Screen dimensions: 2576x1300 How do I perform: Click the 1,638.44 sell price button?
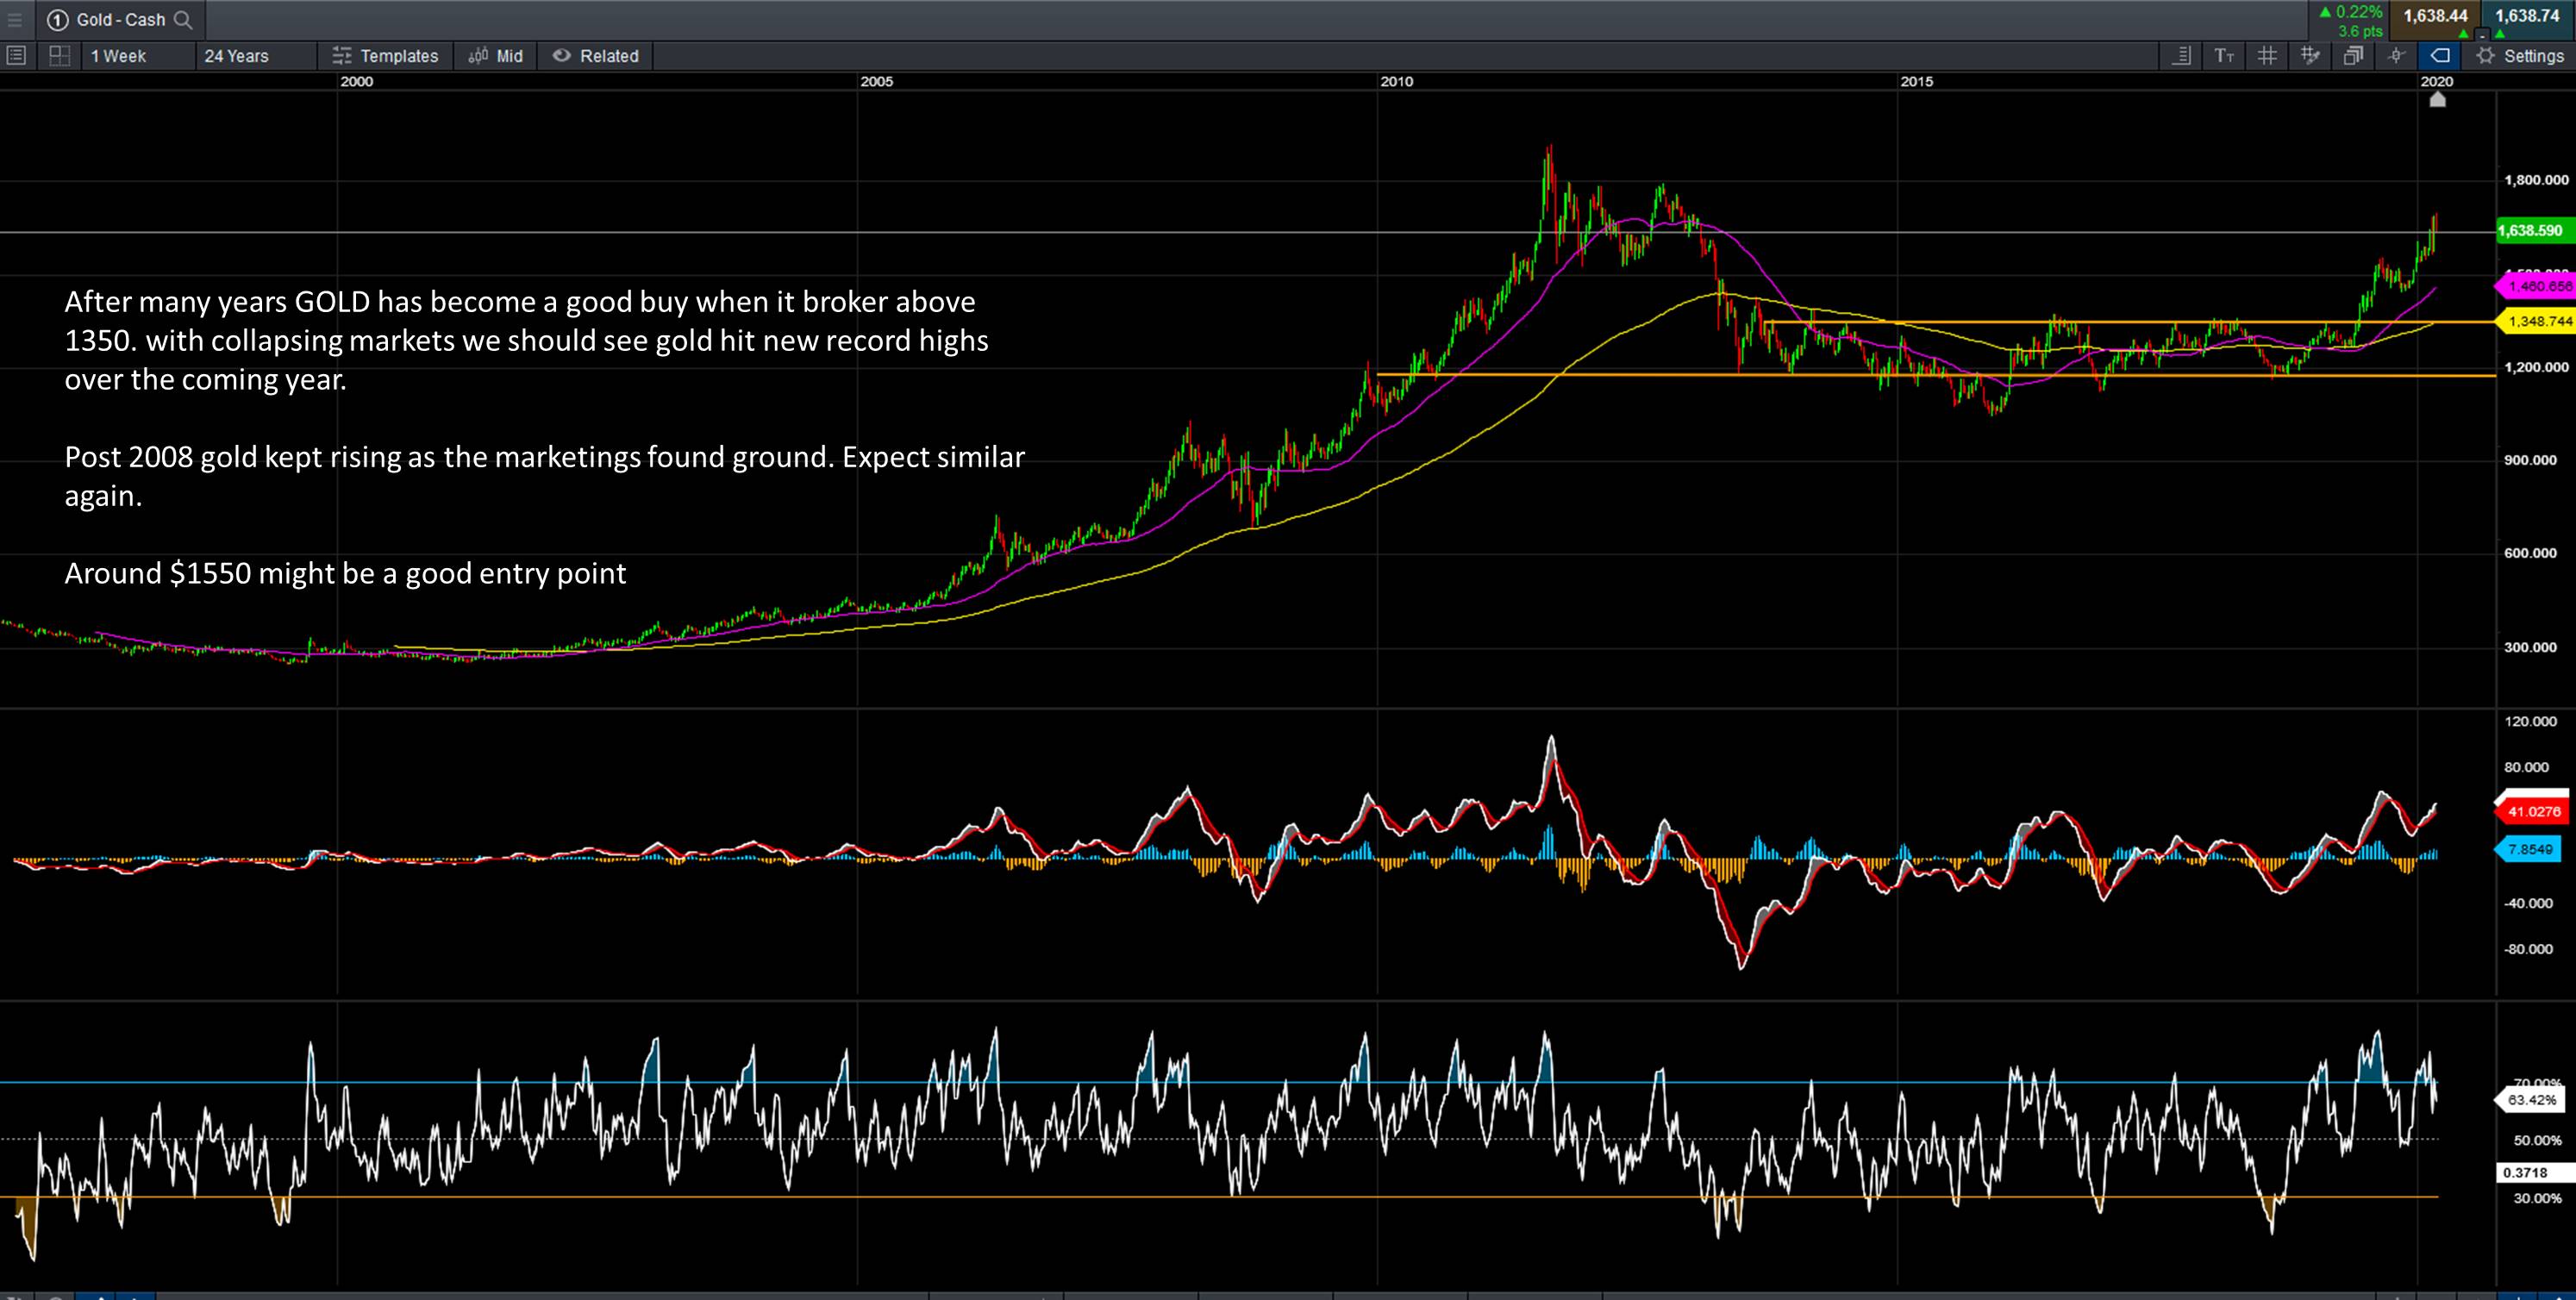tap(2435, 16)
